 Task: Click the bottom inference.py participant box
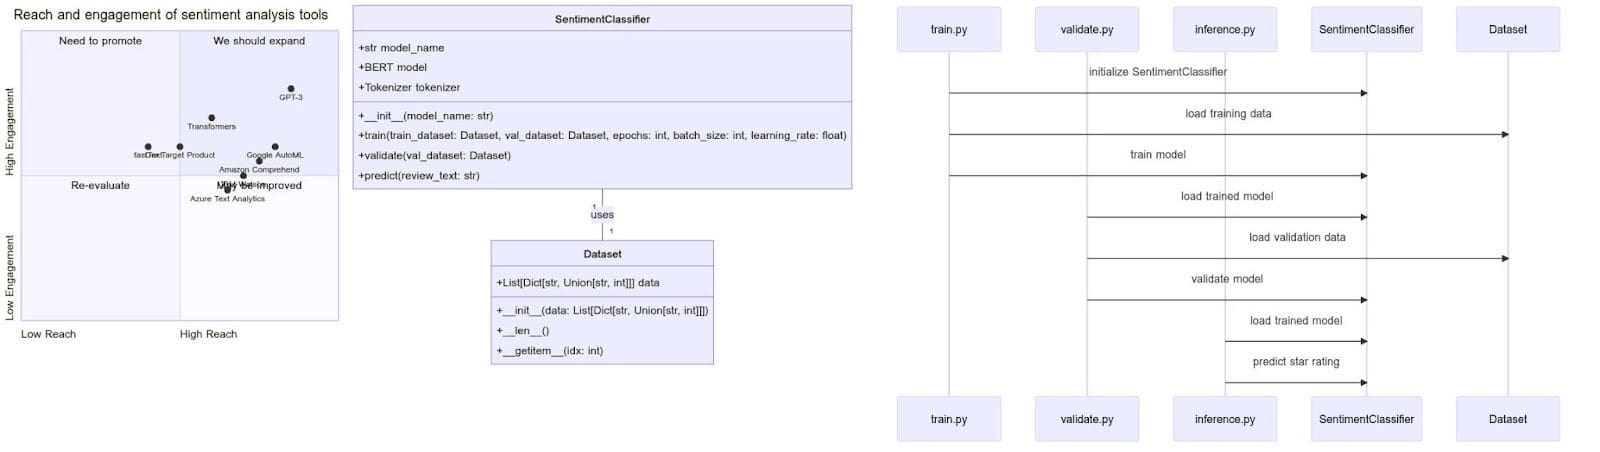[x=1224, y=419]
